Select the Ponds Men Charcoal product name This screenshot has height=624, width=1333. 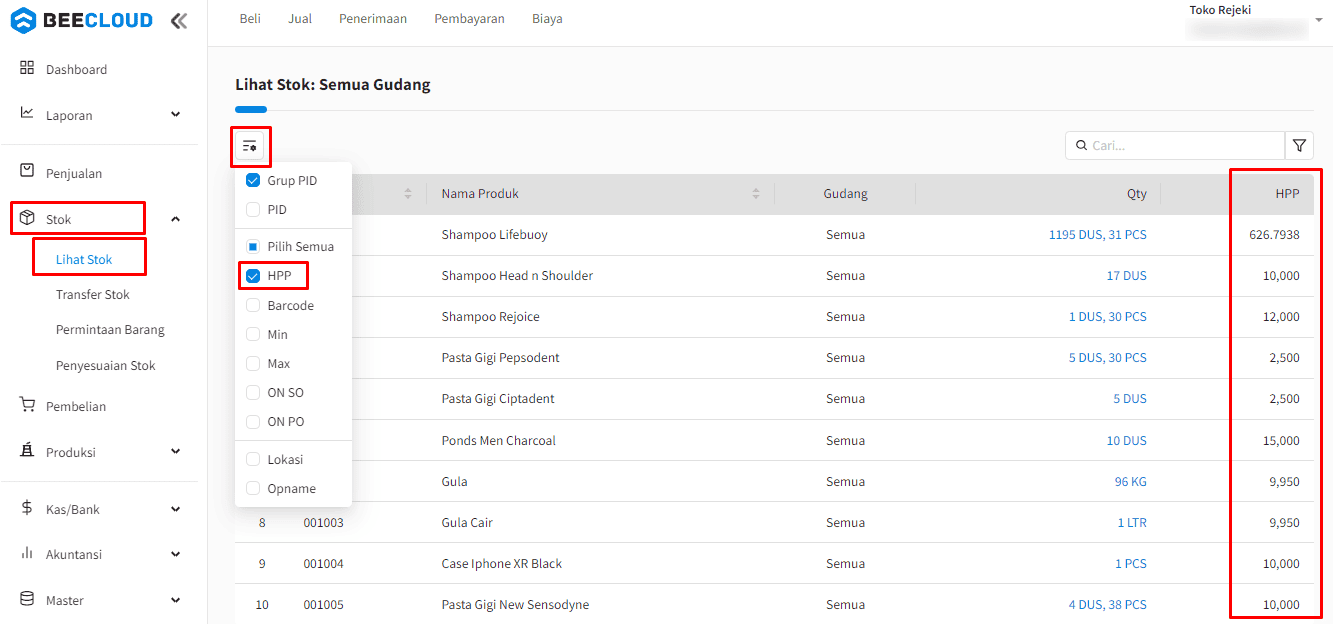click(x=499, y=441)
